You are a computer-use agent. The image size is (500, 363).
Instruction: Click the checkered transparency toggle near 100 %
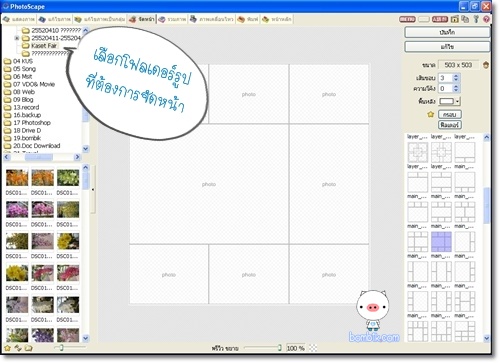click(313, 348)
